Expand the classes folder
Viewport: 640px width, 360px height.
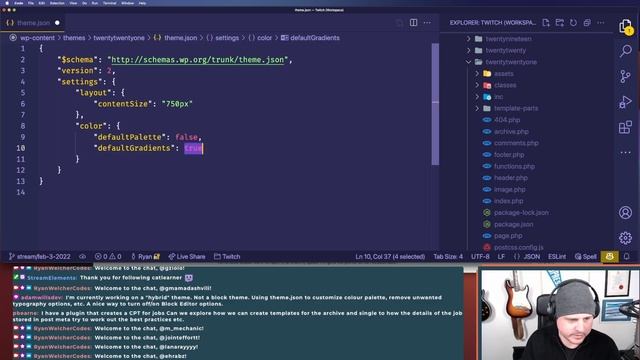[x=505, y=85]
